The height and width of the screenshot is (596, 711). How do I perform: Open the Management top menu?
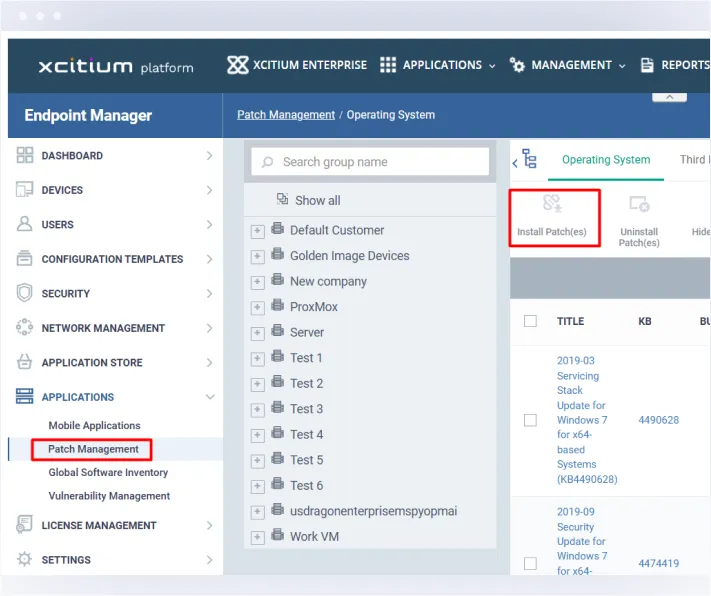(570, 65)
